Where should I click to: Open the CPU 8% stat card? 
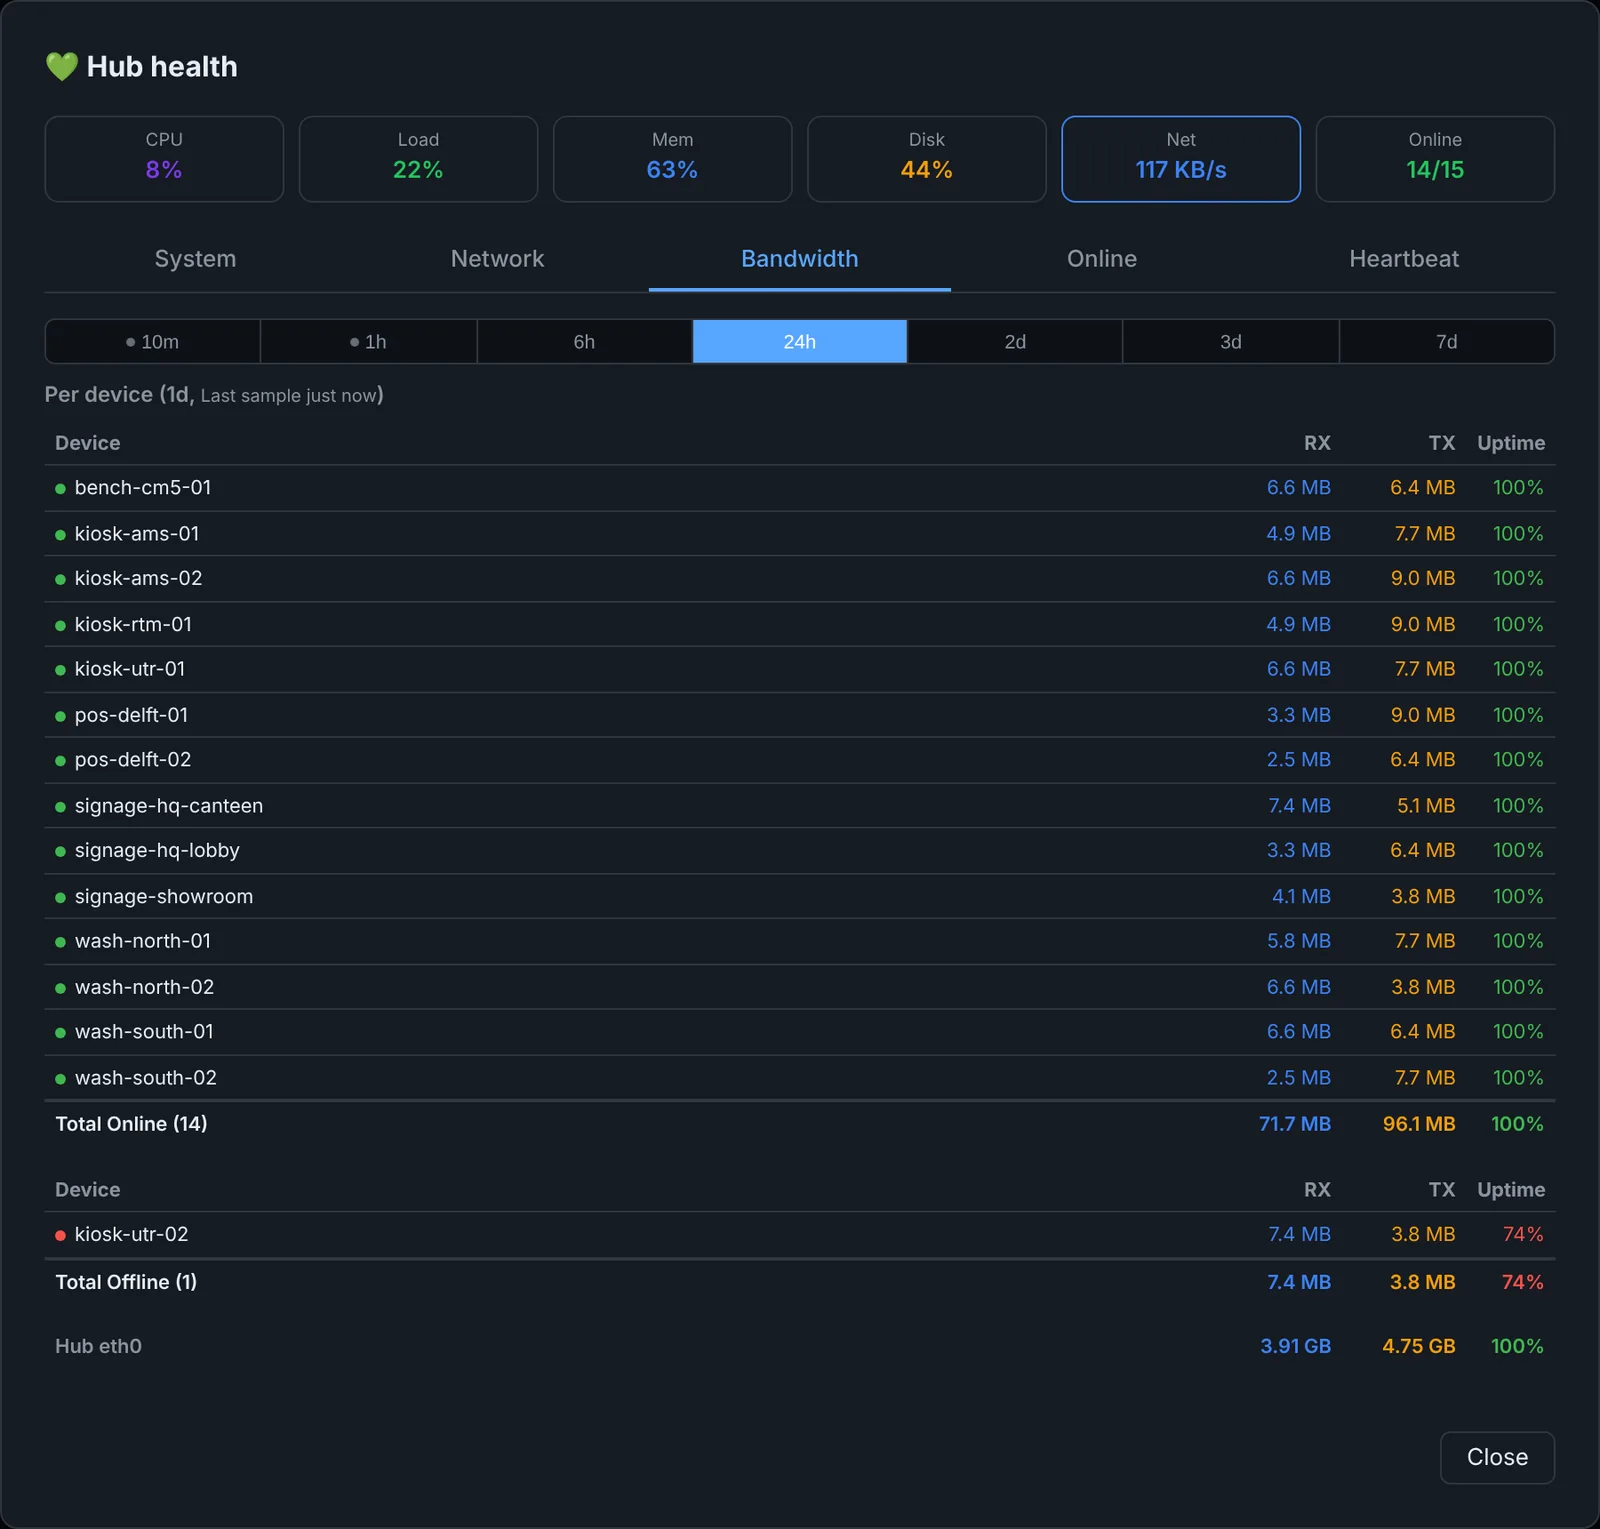point(164,159)
